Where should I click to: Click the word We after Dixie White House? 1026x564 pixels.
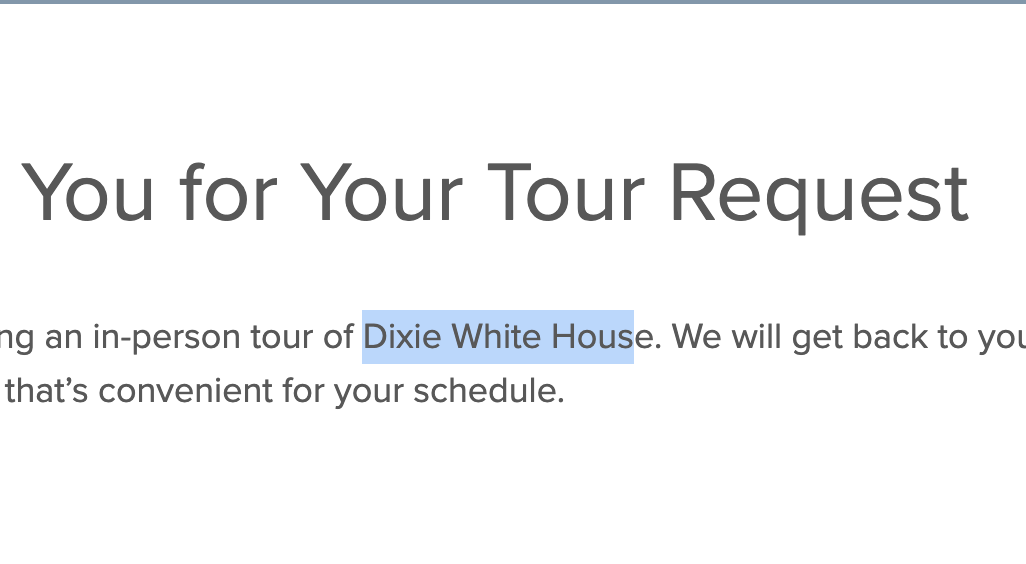697,337
